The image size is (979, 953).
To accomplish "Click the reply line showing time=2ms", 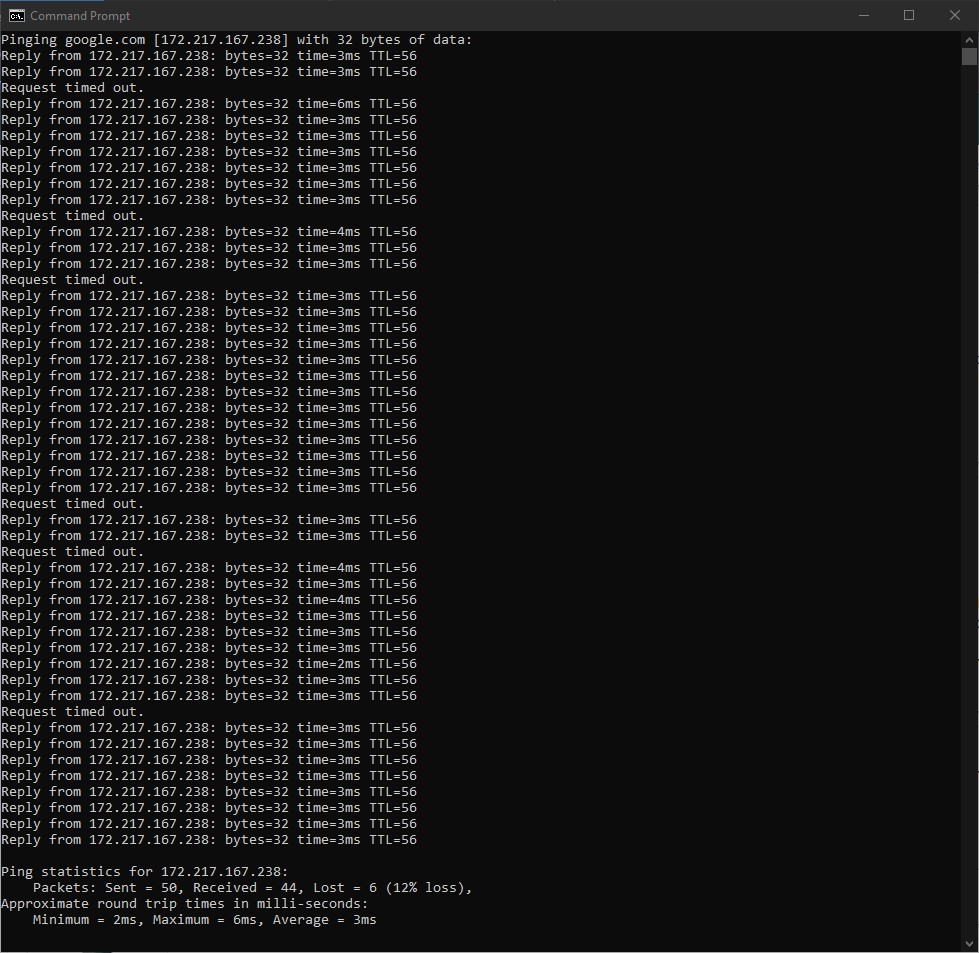I will pos(208,664).
